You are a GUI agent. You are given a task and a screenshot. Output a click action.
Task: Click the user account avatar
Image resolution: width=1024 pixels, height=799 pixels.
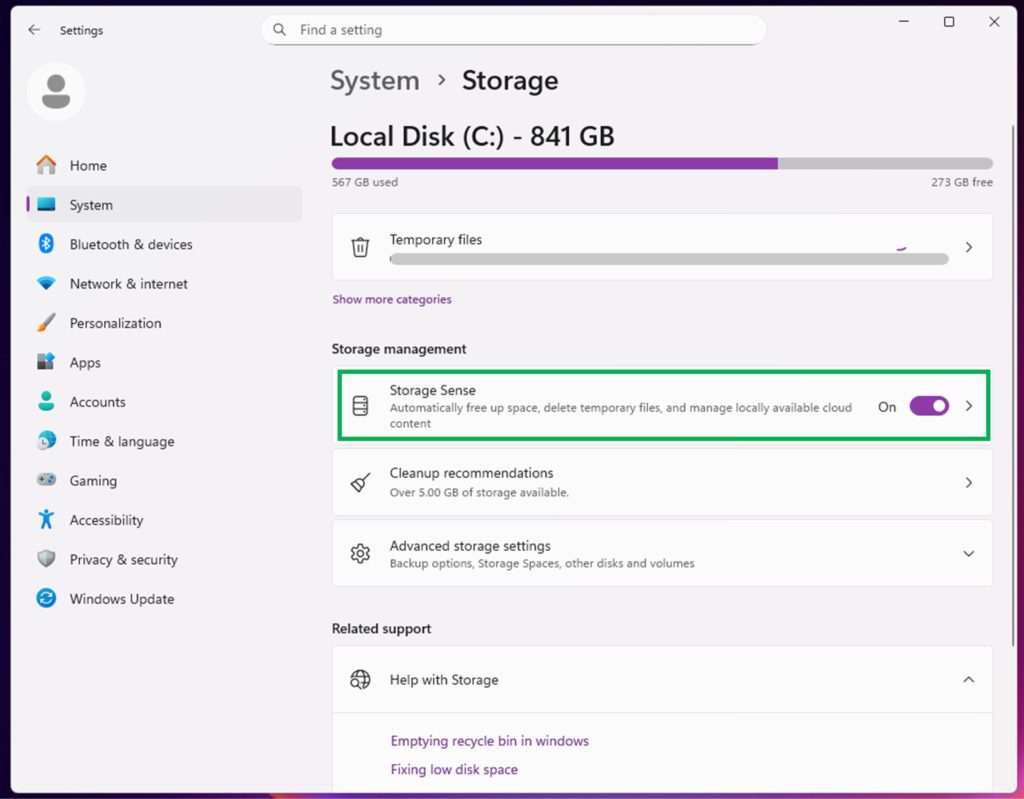(56, 91)
